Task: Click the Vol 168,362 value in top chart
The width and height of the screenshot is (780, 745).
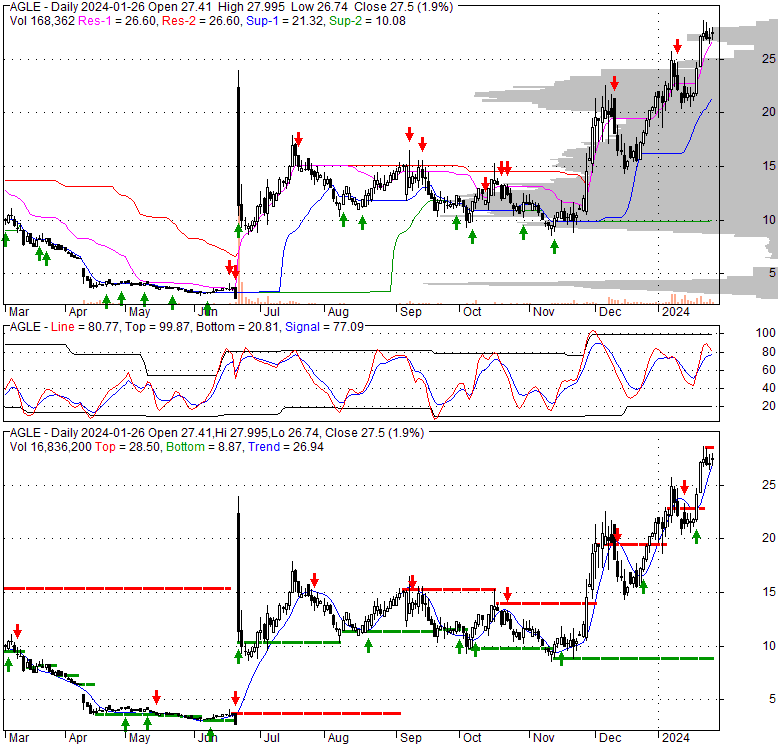Action: [42, 21]
